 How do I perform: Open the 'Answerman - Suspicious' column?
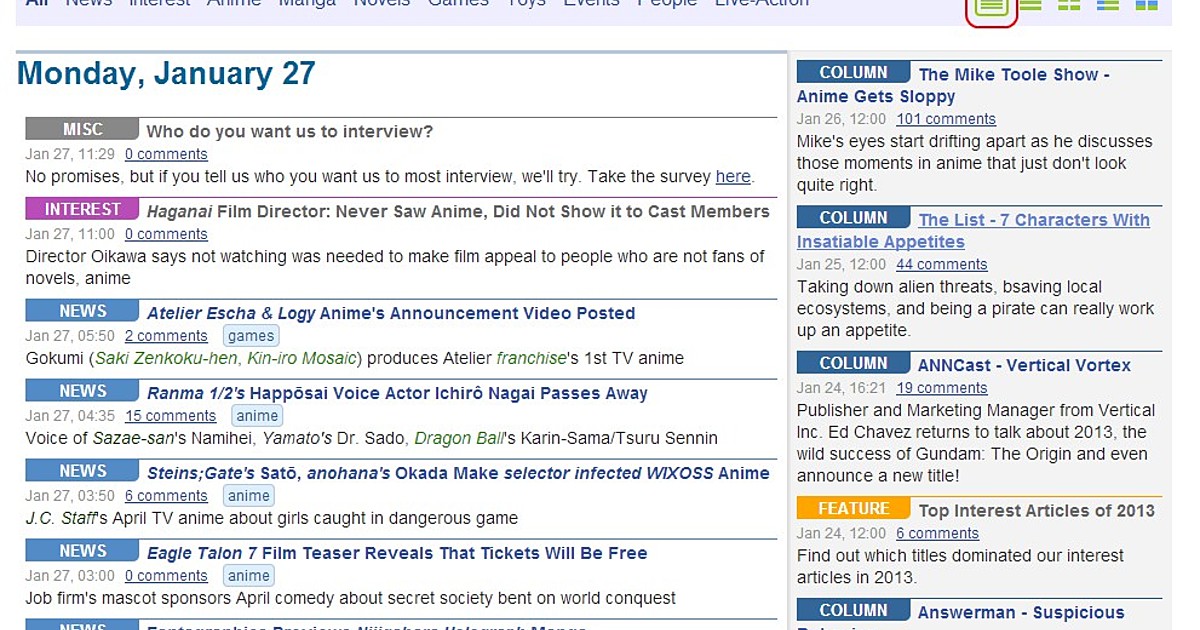tap(1021, 612)
